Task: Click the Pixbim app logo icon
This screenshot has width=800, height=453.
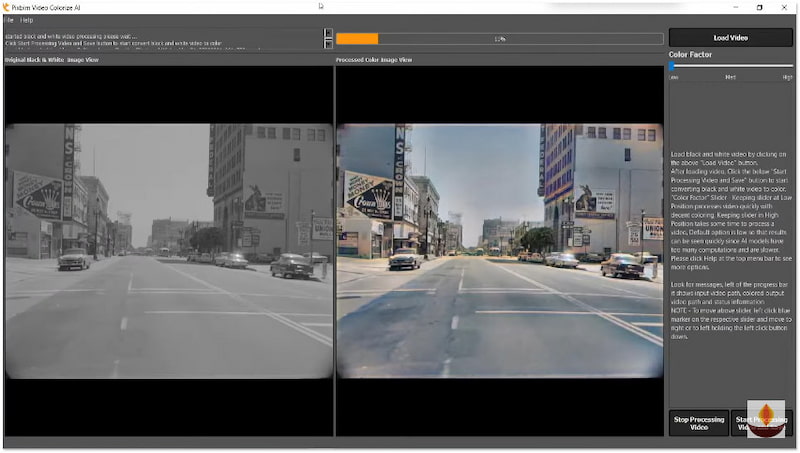Action: 7,7
